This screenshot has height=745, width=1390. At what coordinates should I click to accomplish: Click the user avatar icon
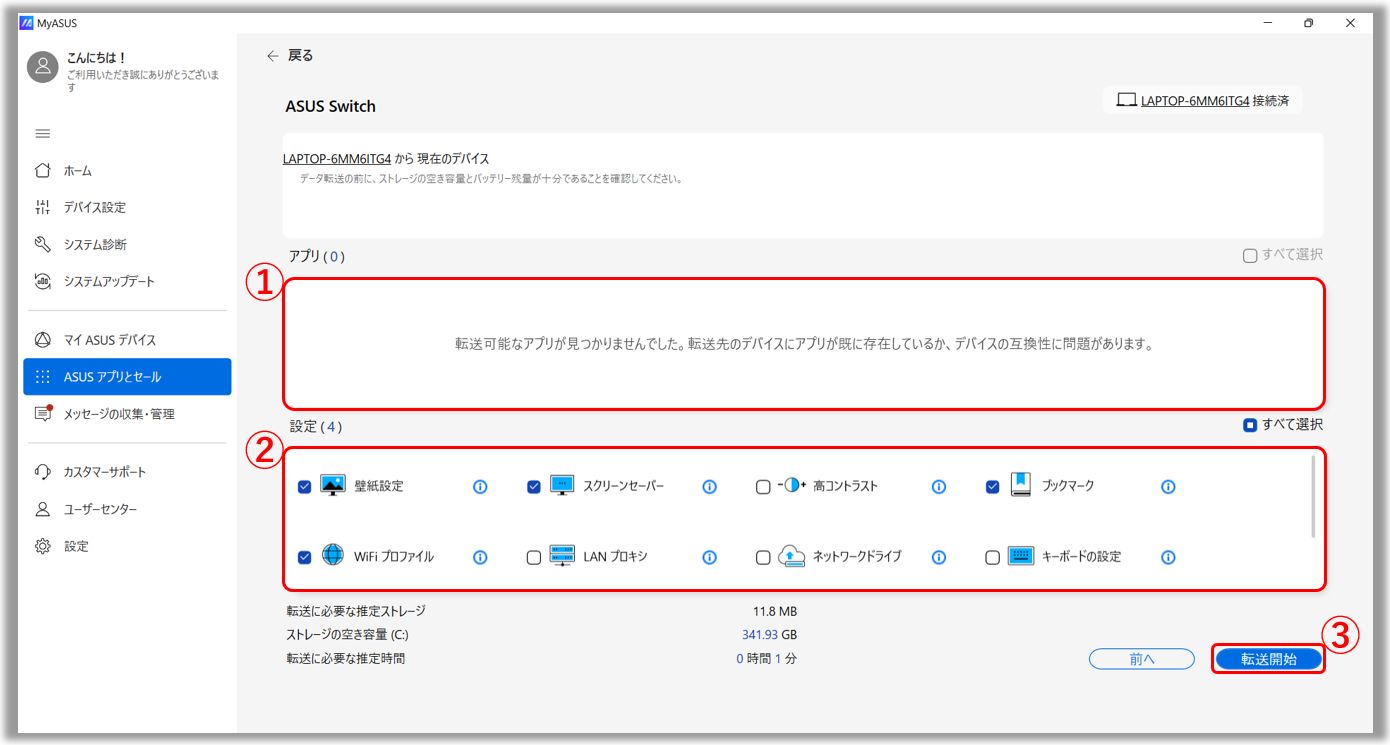click(42, 67)
